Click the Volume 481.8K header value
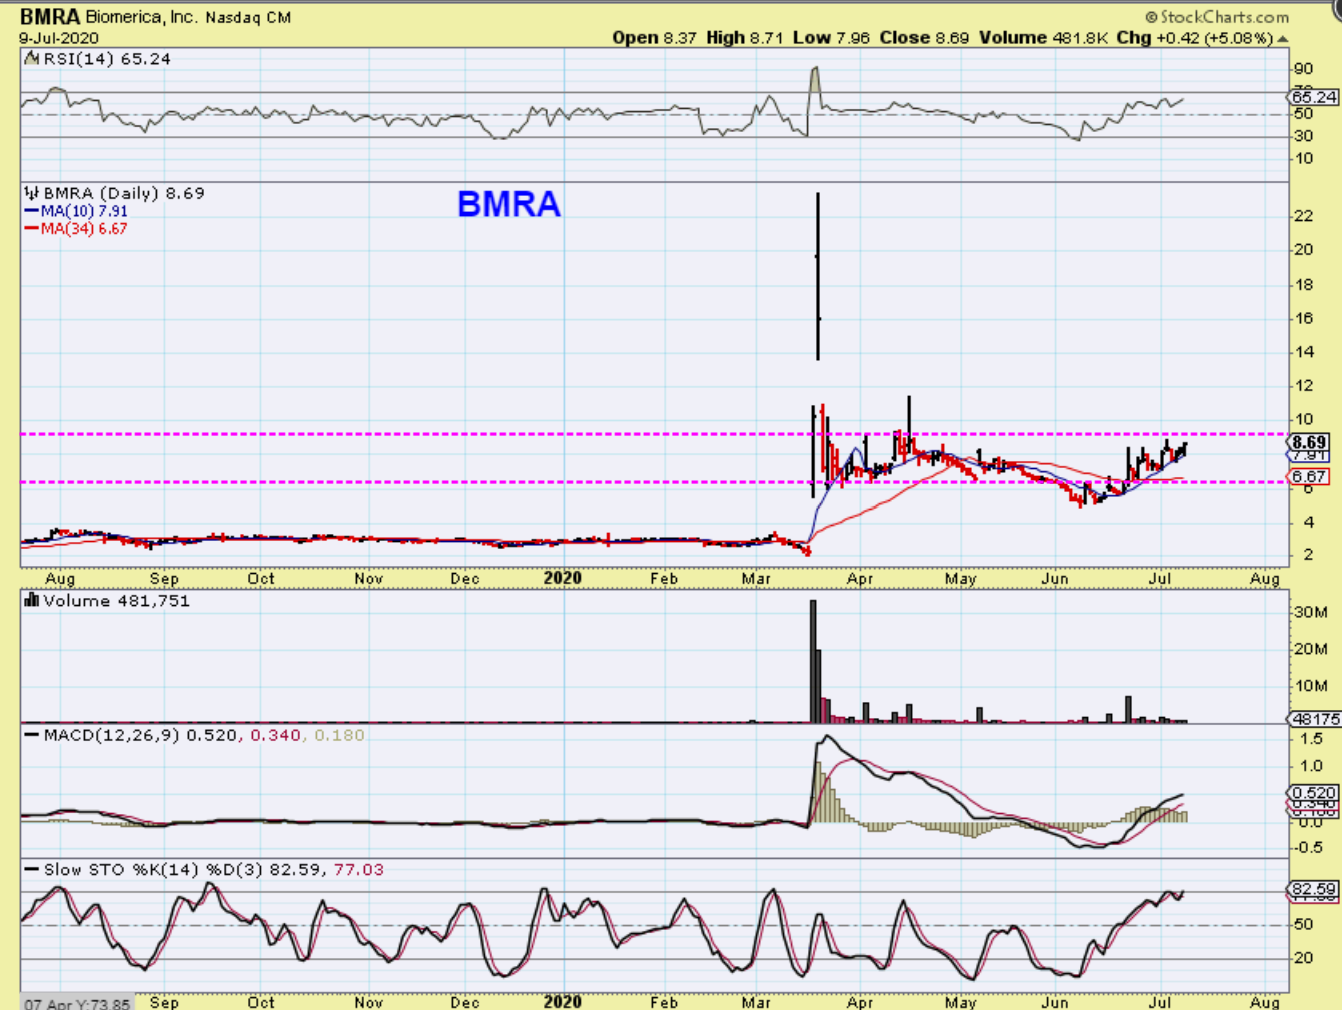The height and width of the screenshot is (1010, 1342). (x=1043, y=38)
